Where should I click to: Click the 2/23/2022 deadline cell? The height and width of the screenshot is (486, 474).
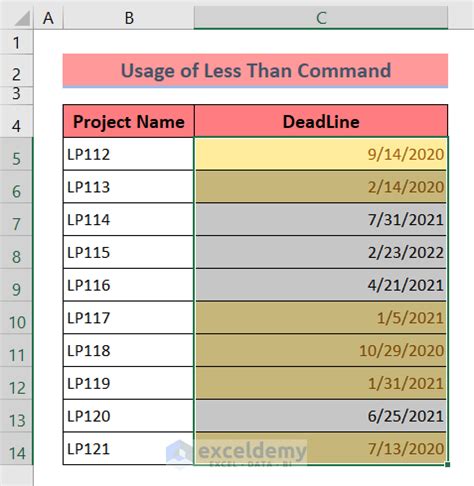(x=321, y=252)
